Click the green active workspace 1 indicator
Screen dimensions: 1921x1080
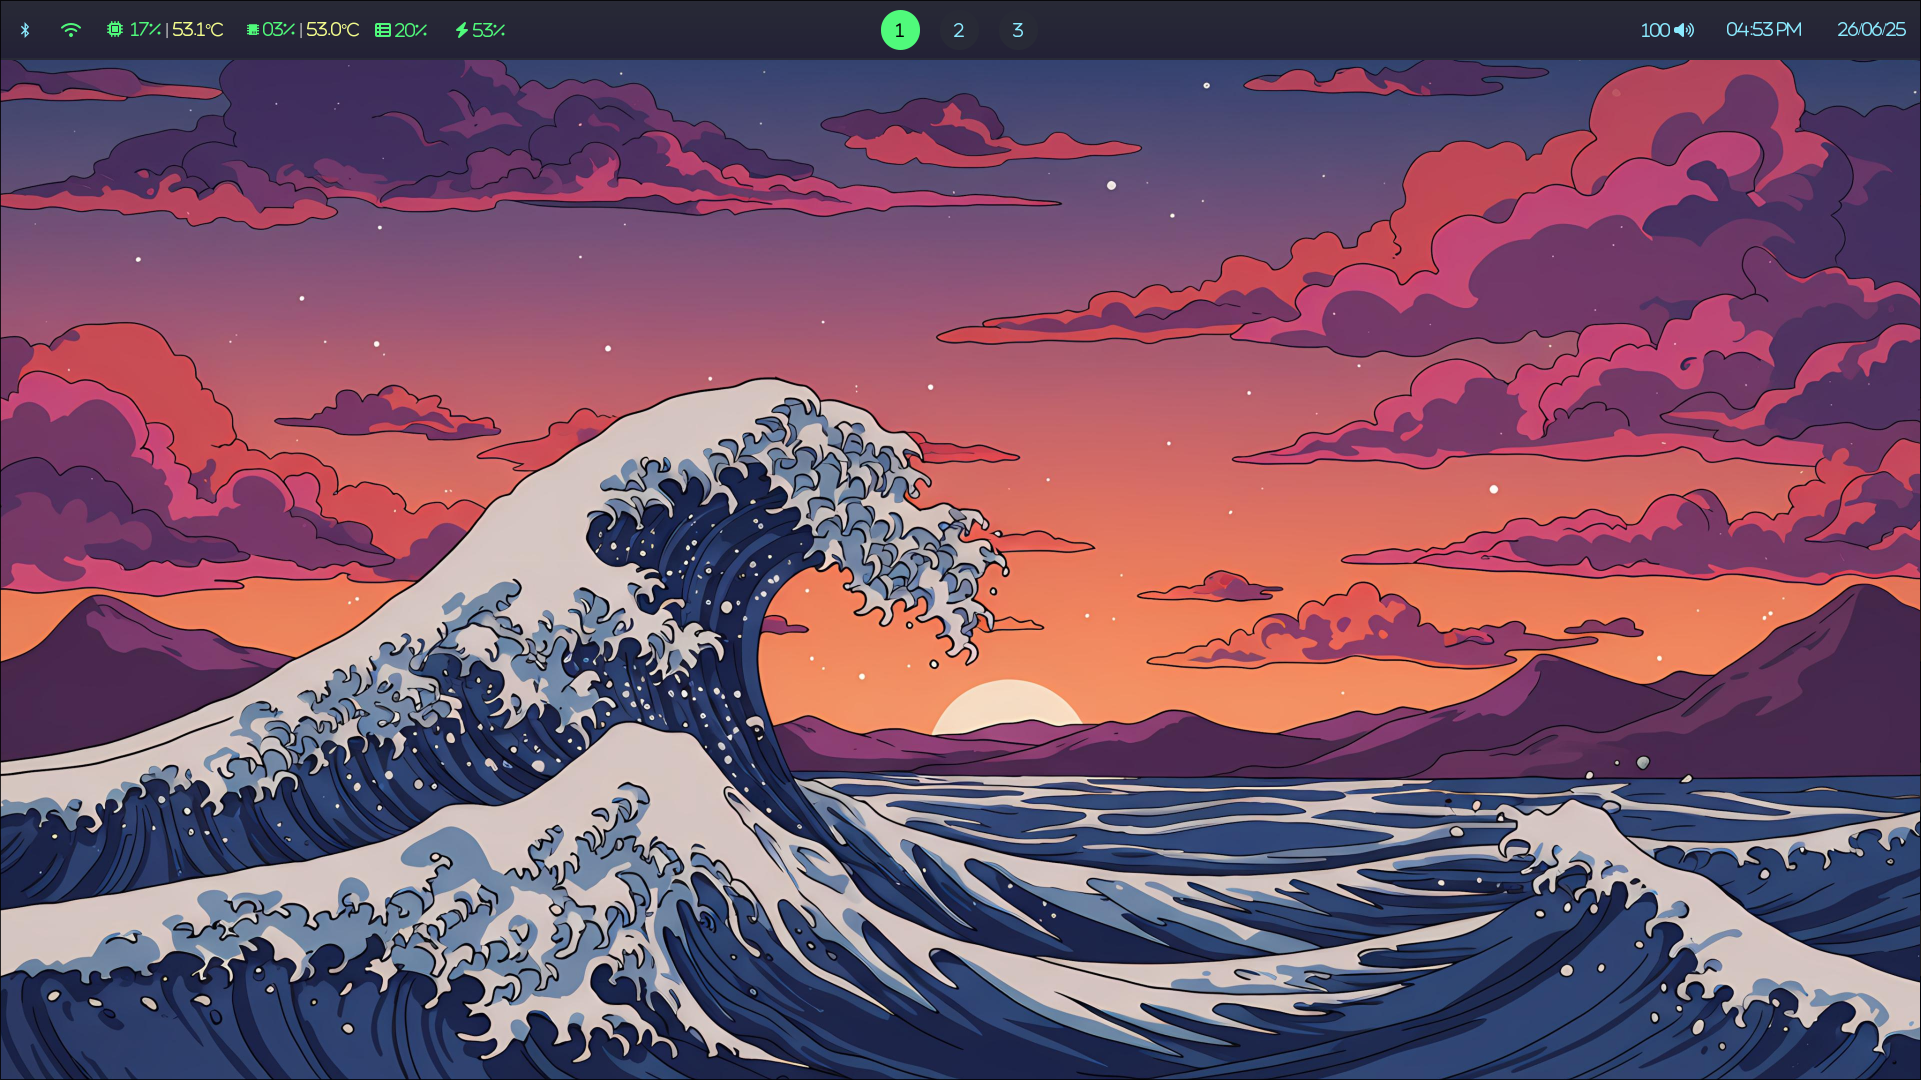click(900, 29)
